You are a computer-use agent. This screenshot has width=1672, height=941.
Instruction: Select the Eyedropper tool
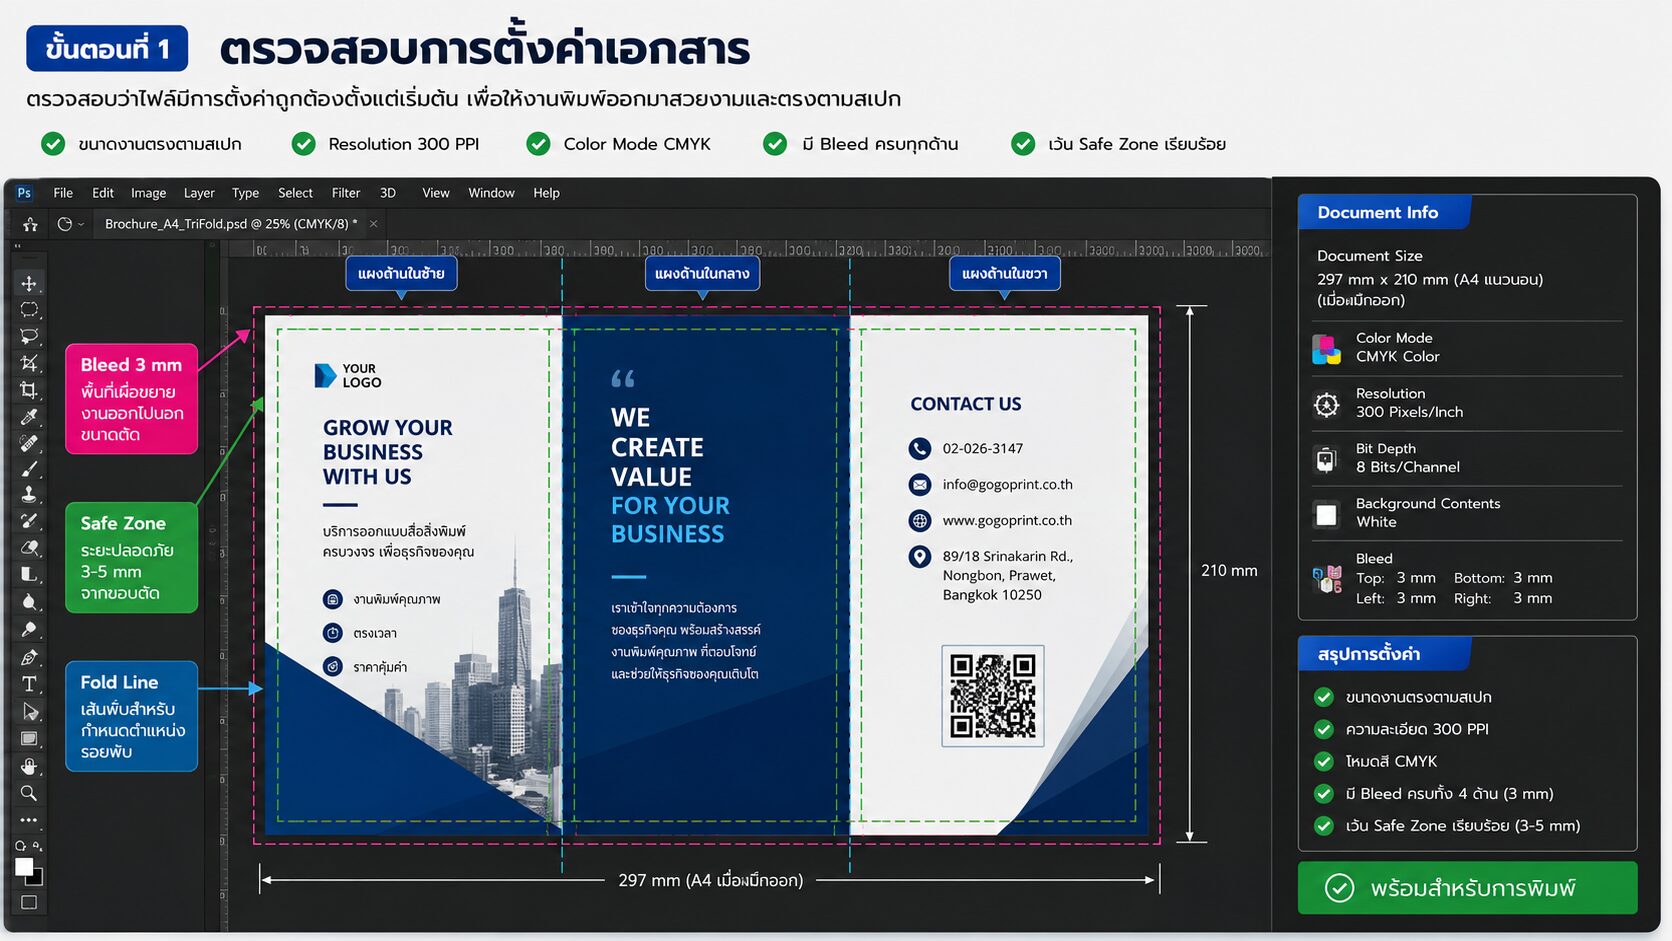pos(29,417)
